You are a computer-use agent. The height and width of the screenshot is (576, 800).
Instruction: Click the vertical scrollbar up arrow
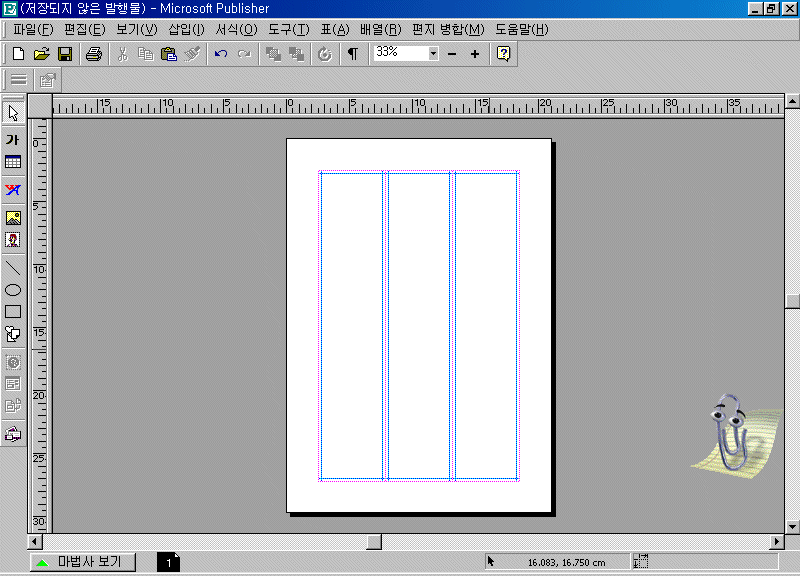pyautogui.click(x=792, y=101)
